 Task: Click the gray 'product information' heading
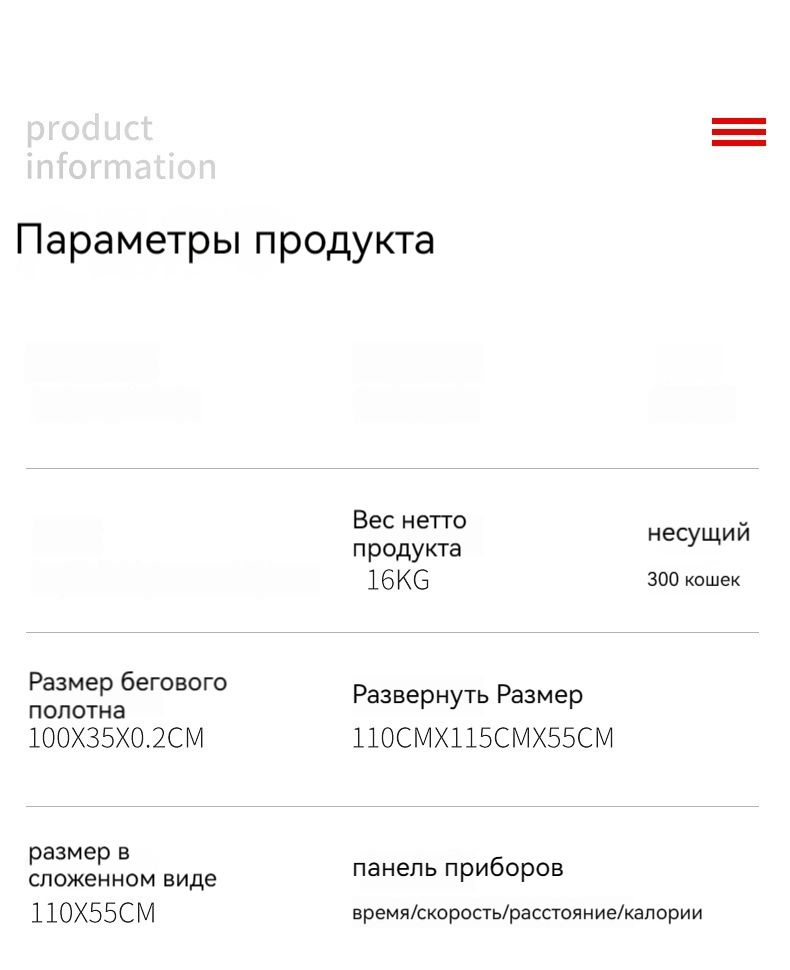(x=120, y=147)
